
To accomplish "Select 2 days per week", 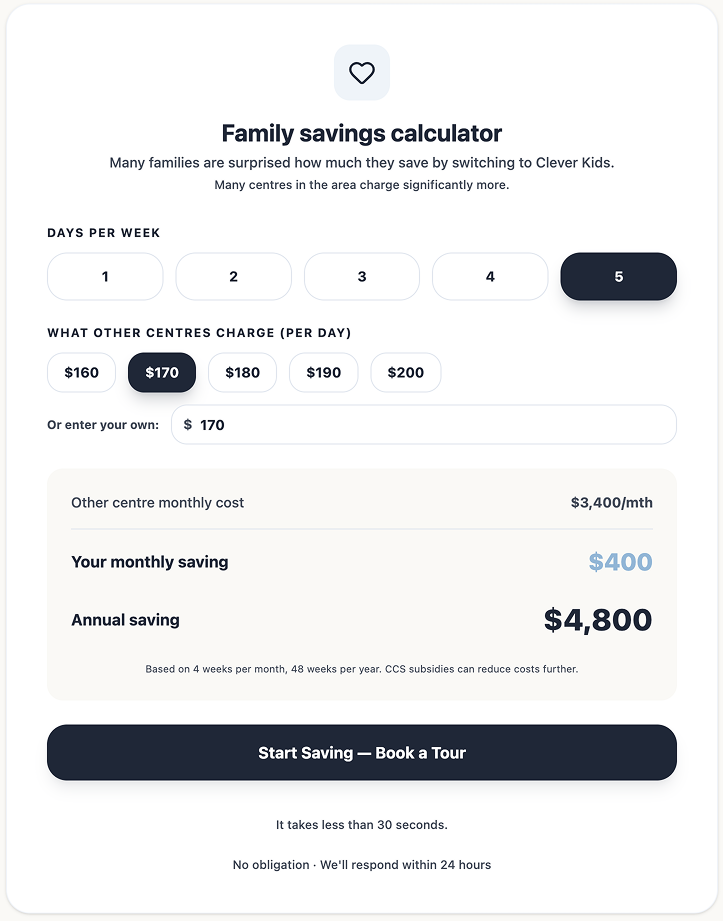I will [x=234, y=277].
